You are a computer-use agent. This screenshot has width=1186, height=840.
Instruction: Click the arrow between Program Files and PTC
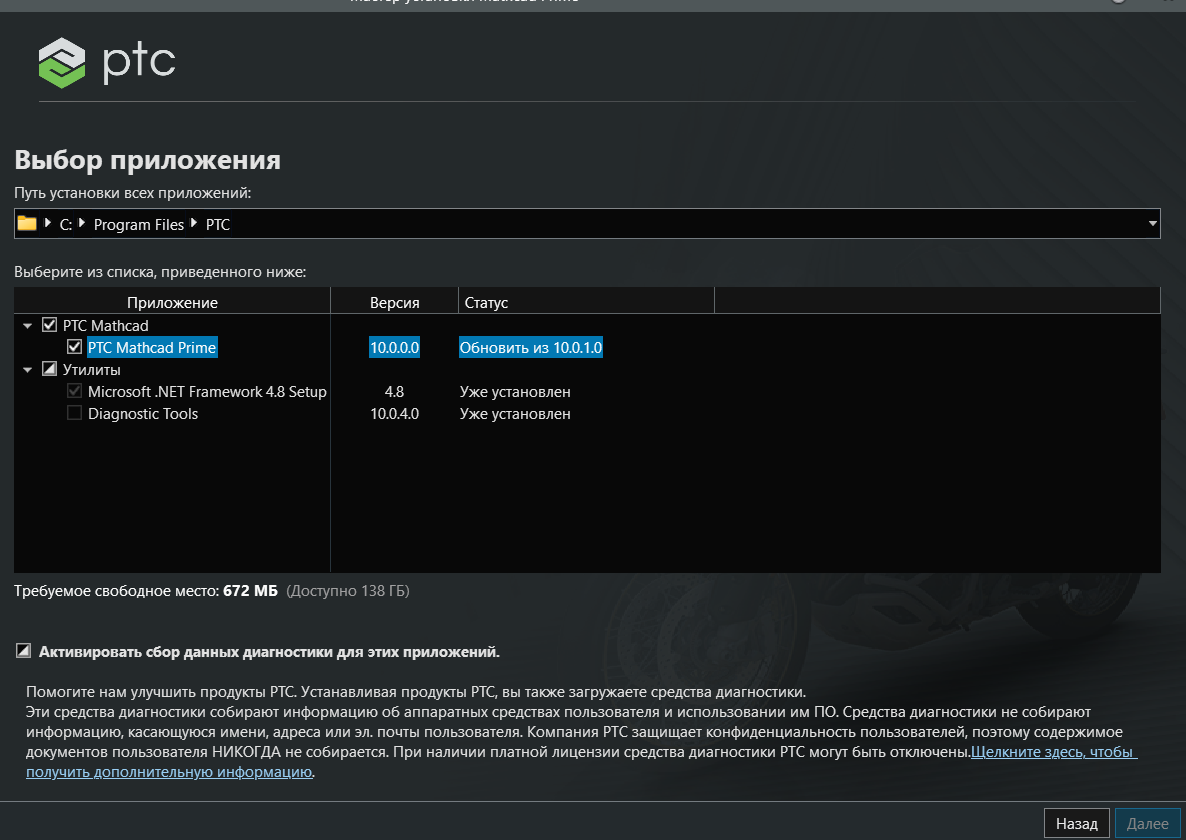(194, 224)
